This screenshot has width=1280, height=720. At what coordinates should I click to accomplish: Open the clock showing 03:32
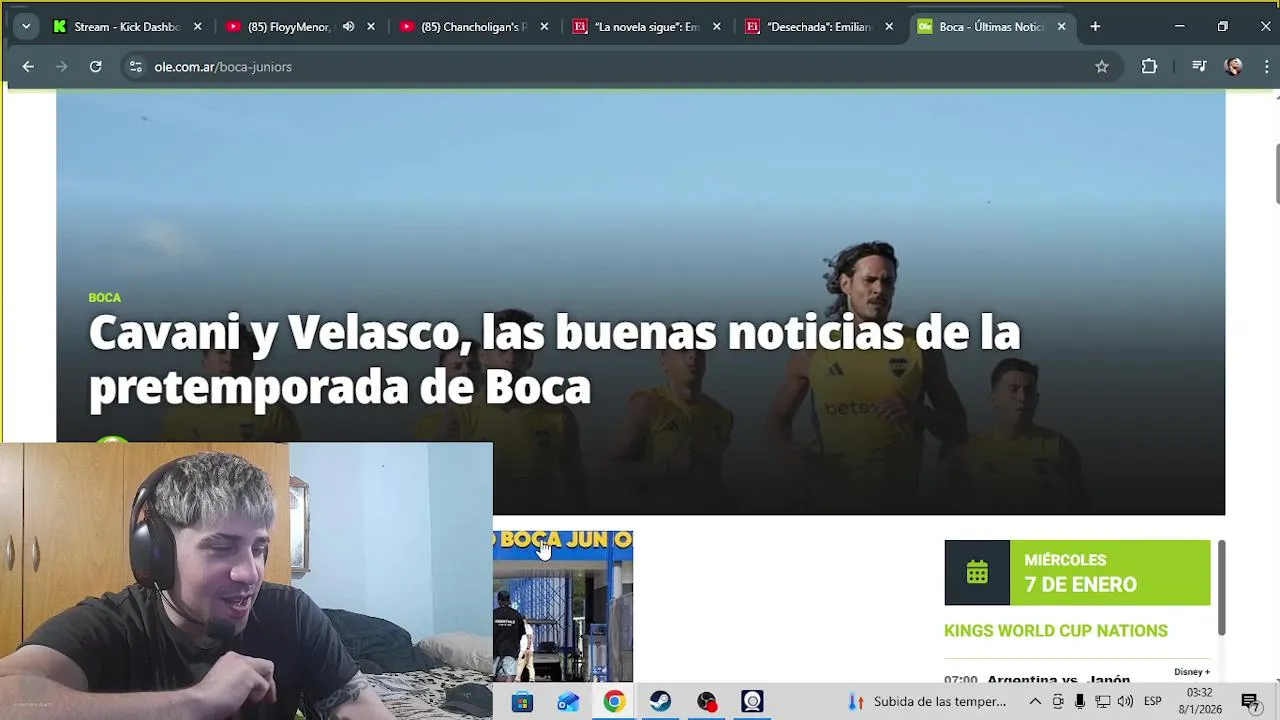click(1200, 701)
